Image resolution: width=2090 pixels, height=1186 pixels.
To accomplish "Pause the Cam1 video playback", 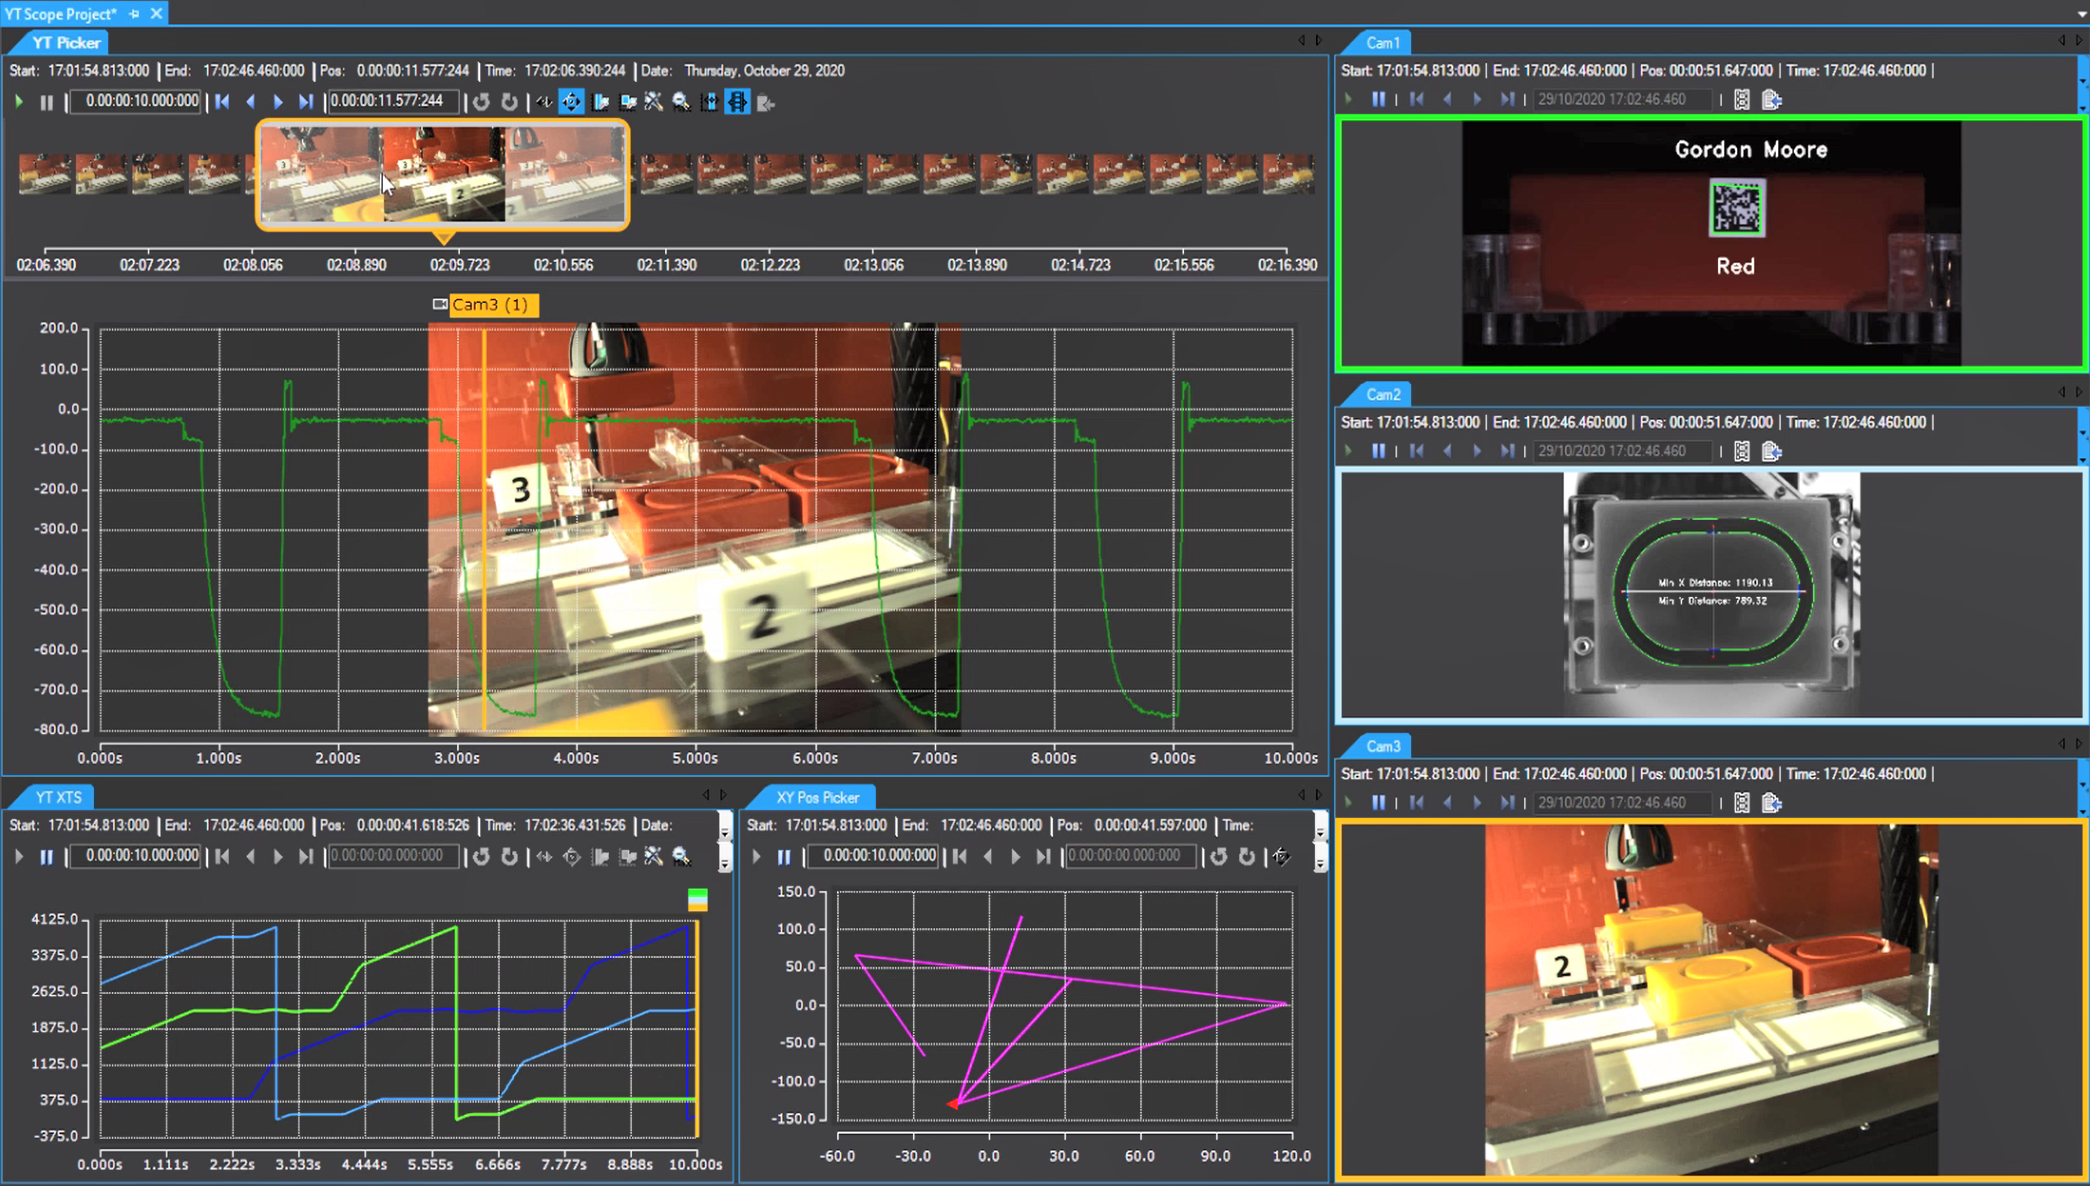I will [x=1378, y=99].
